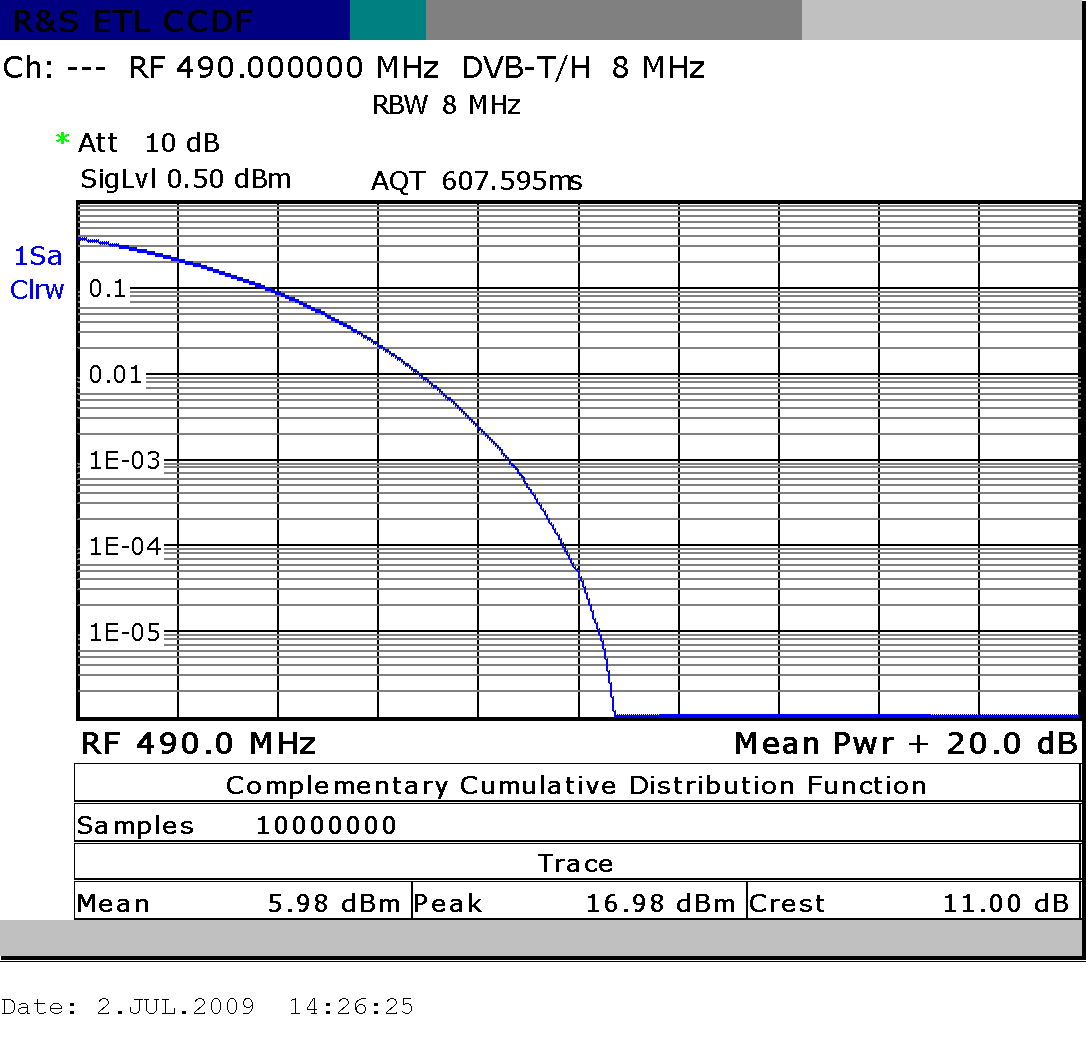Screen dimensions: 1086x1054
Task: Click the RF 490.0 MHz label below the graph
Action: 198,744
